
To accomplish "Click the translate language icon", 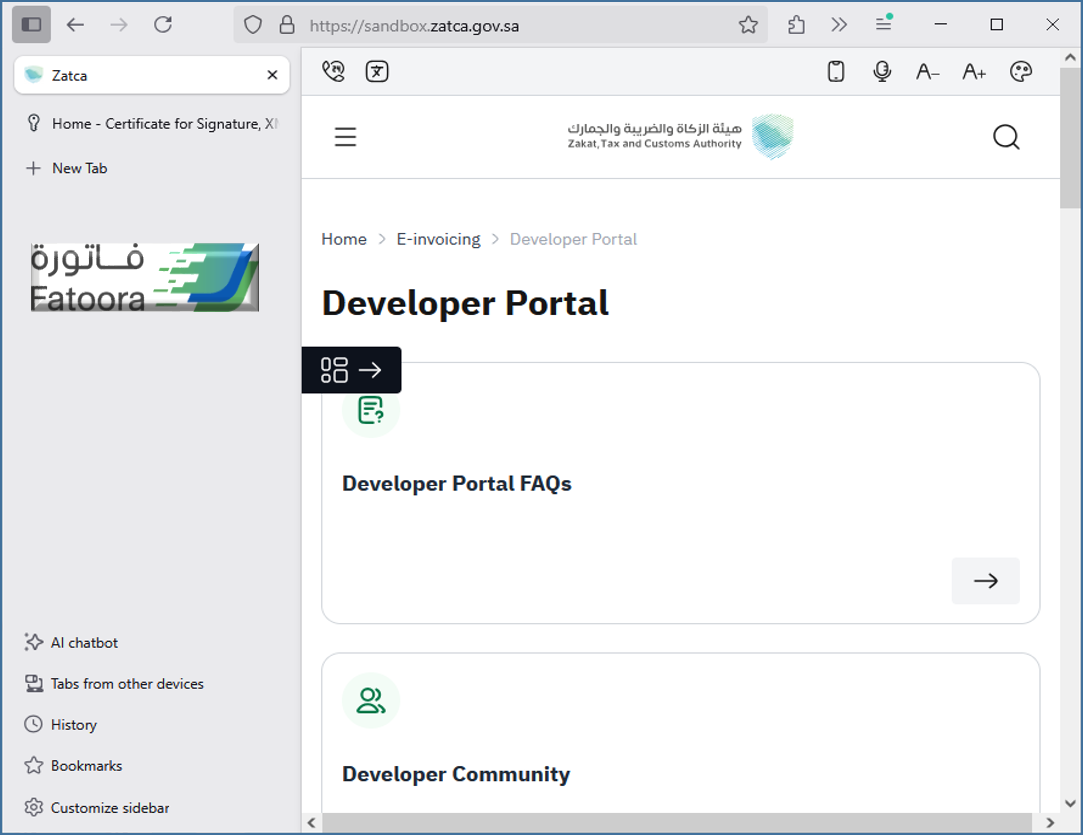I will (x=377, y=72).
